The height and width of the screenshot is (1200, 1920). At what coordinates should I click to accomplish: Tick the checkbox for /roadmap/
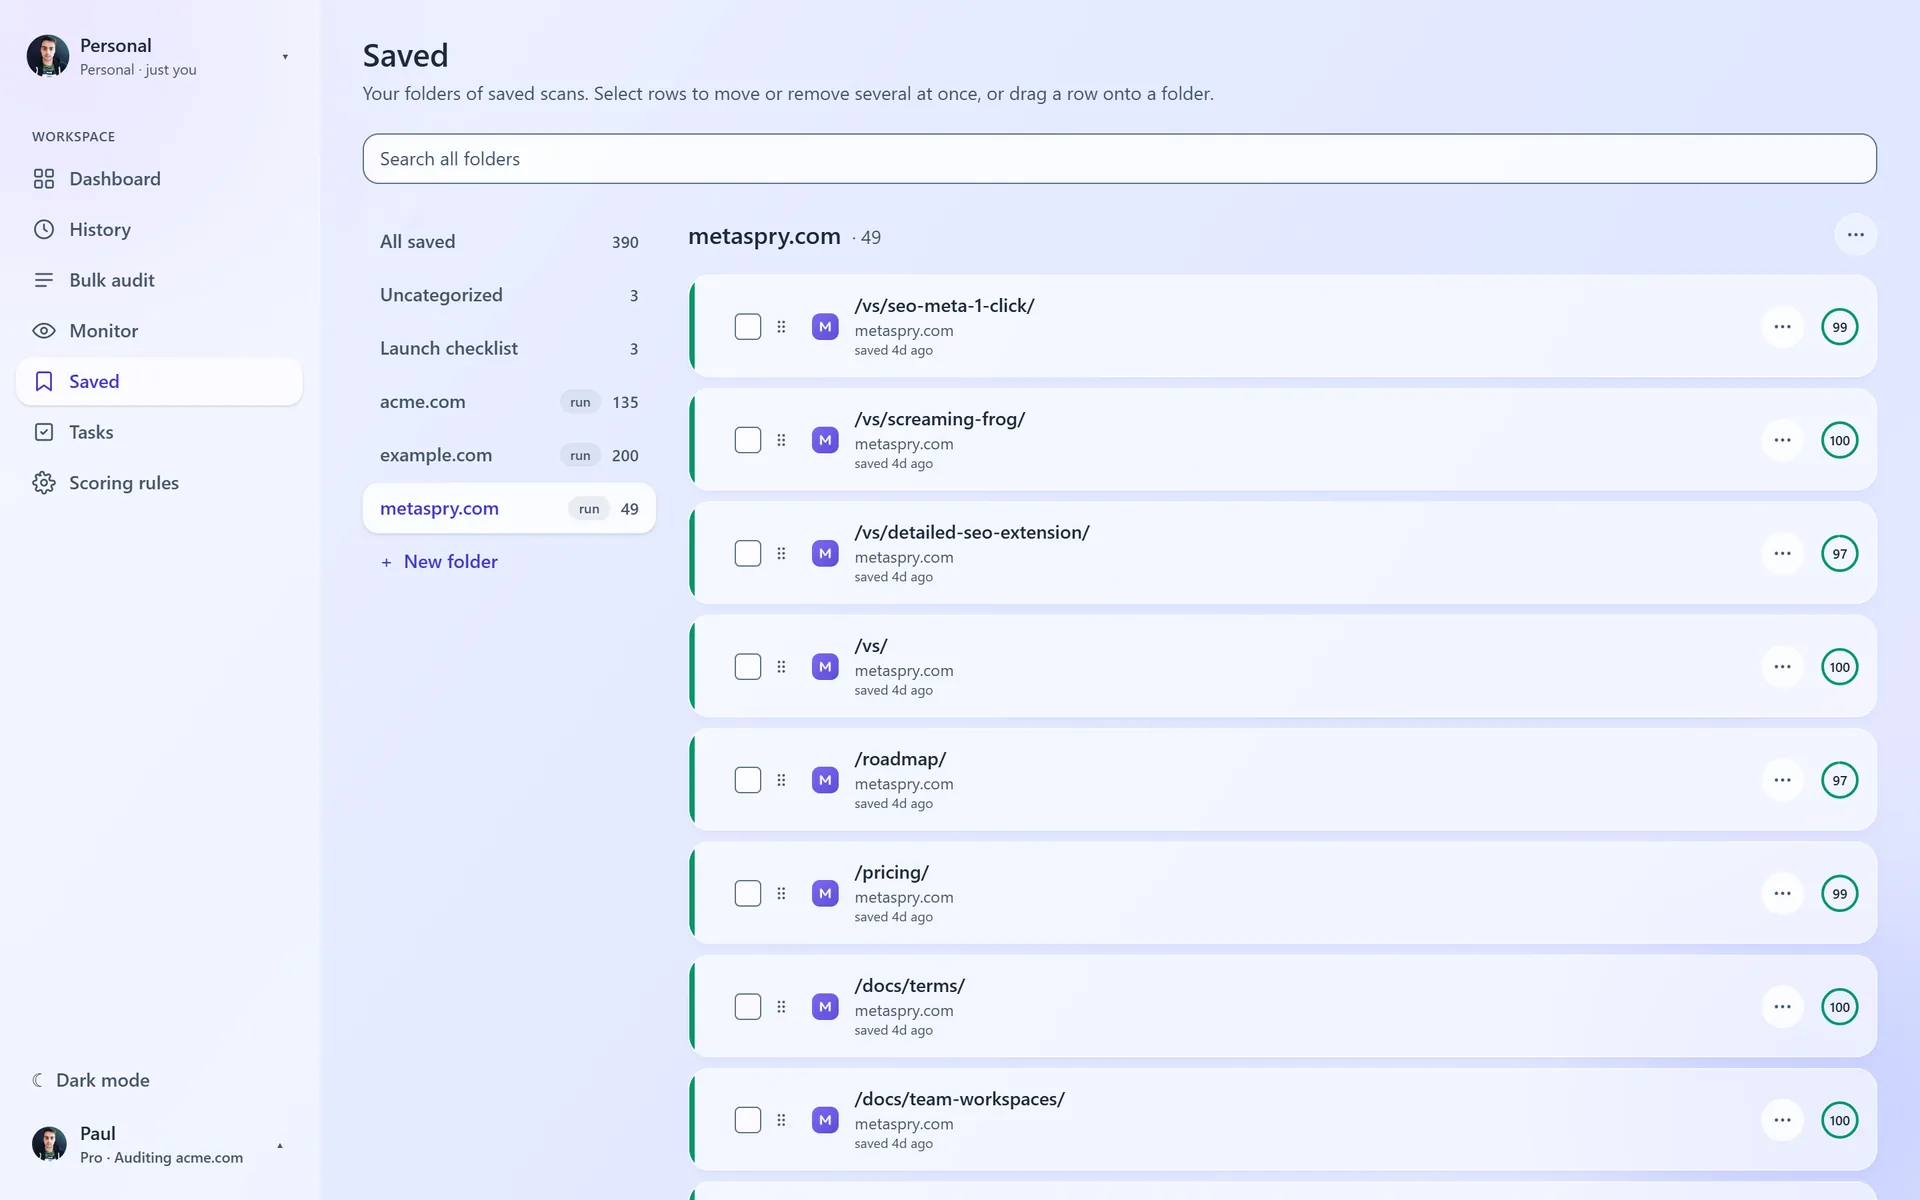(748, 780)
